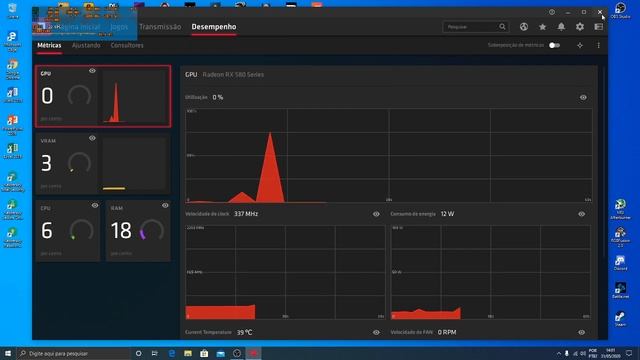This screenshot has width=640, height=360.
Task: Click the 0 RPM fan speed value
Action: pos(447,333)
